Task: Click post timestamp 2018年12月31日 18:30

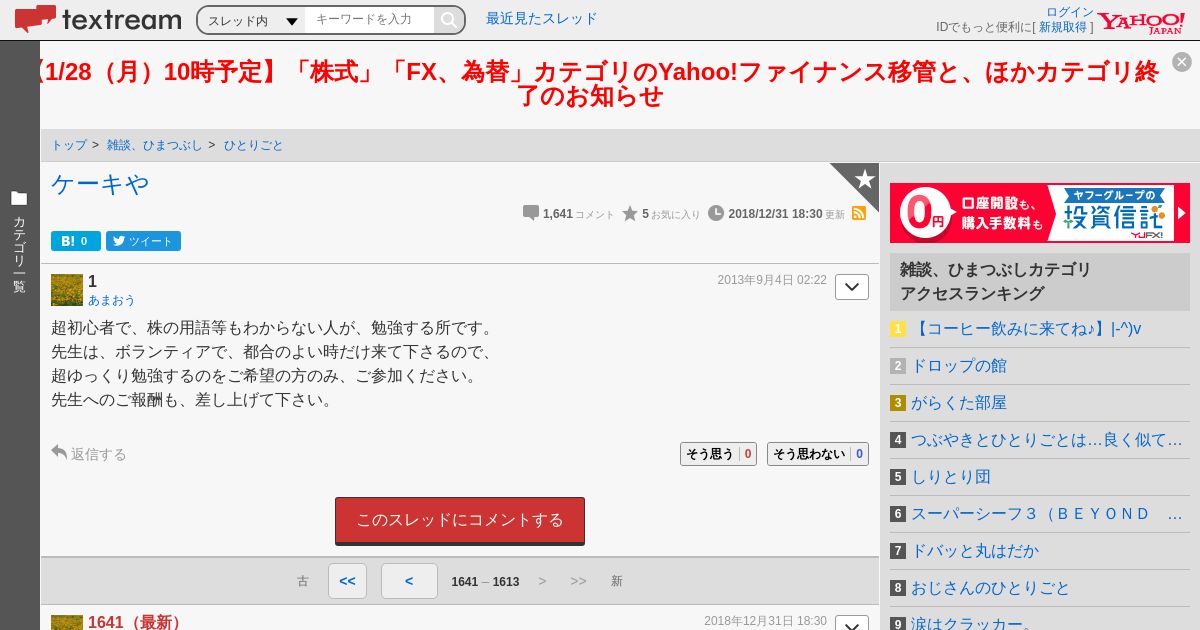Action: click(x=765, y=621)
